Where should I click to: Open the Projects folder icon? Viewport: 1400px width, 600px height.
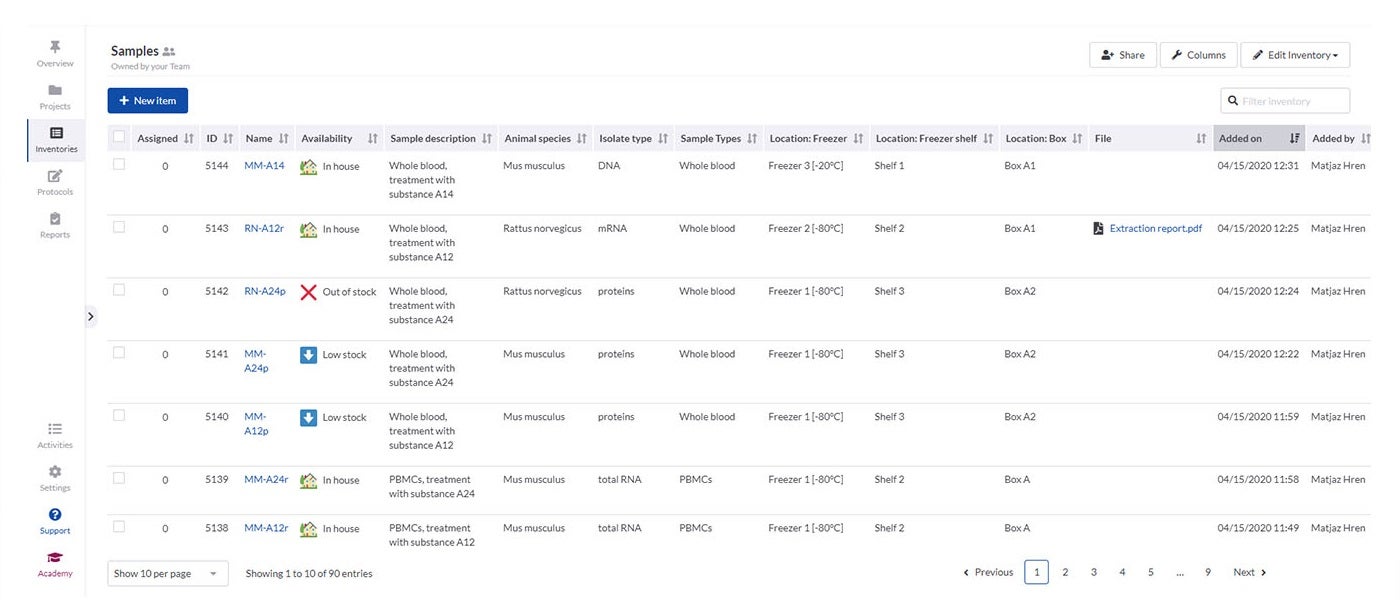click(55, 91)
